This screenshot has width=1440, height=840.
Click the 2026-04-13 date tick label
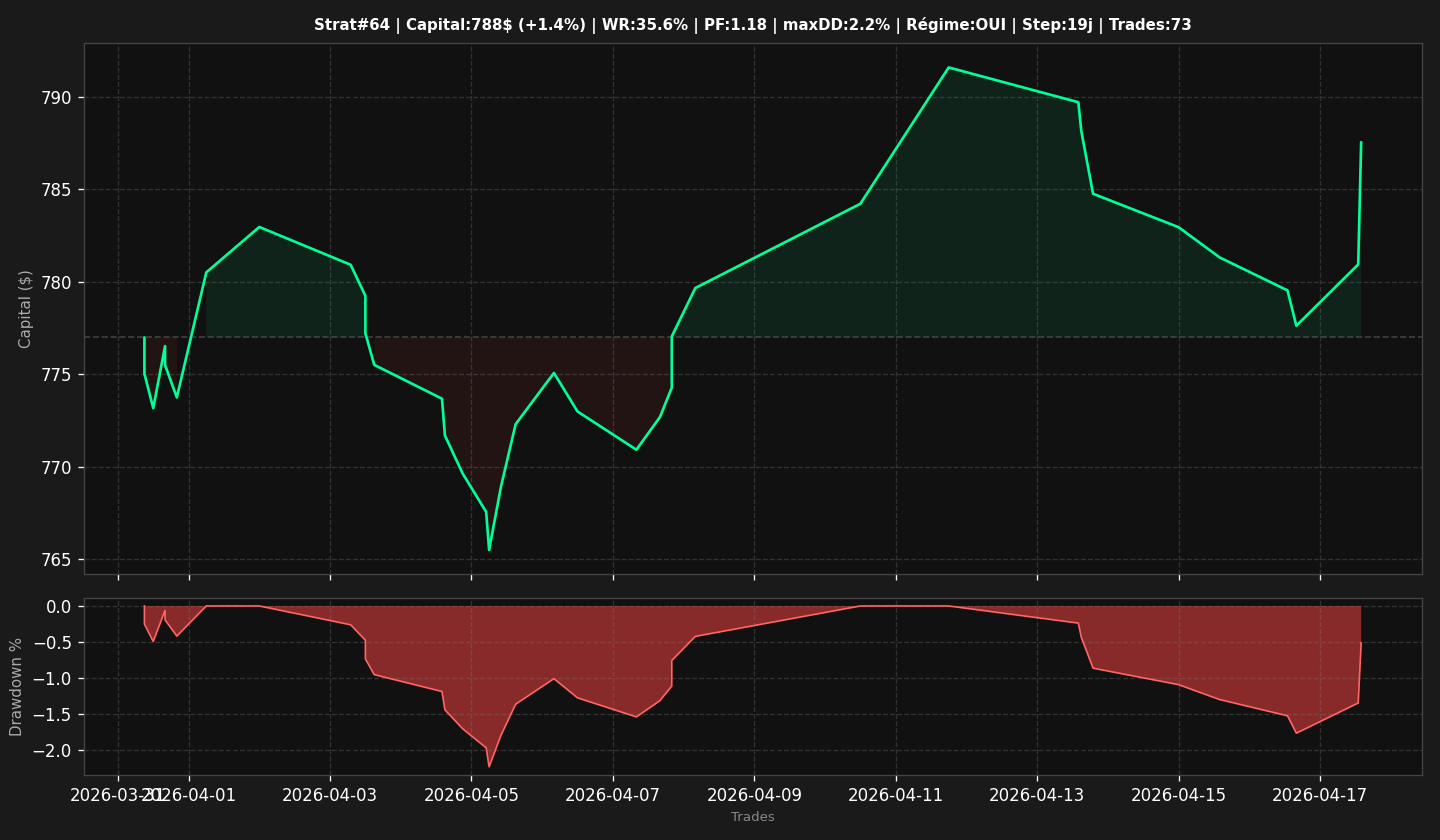tap(1037, 795)
